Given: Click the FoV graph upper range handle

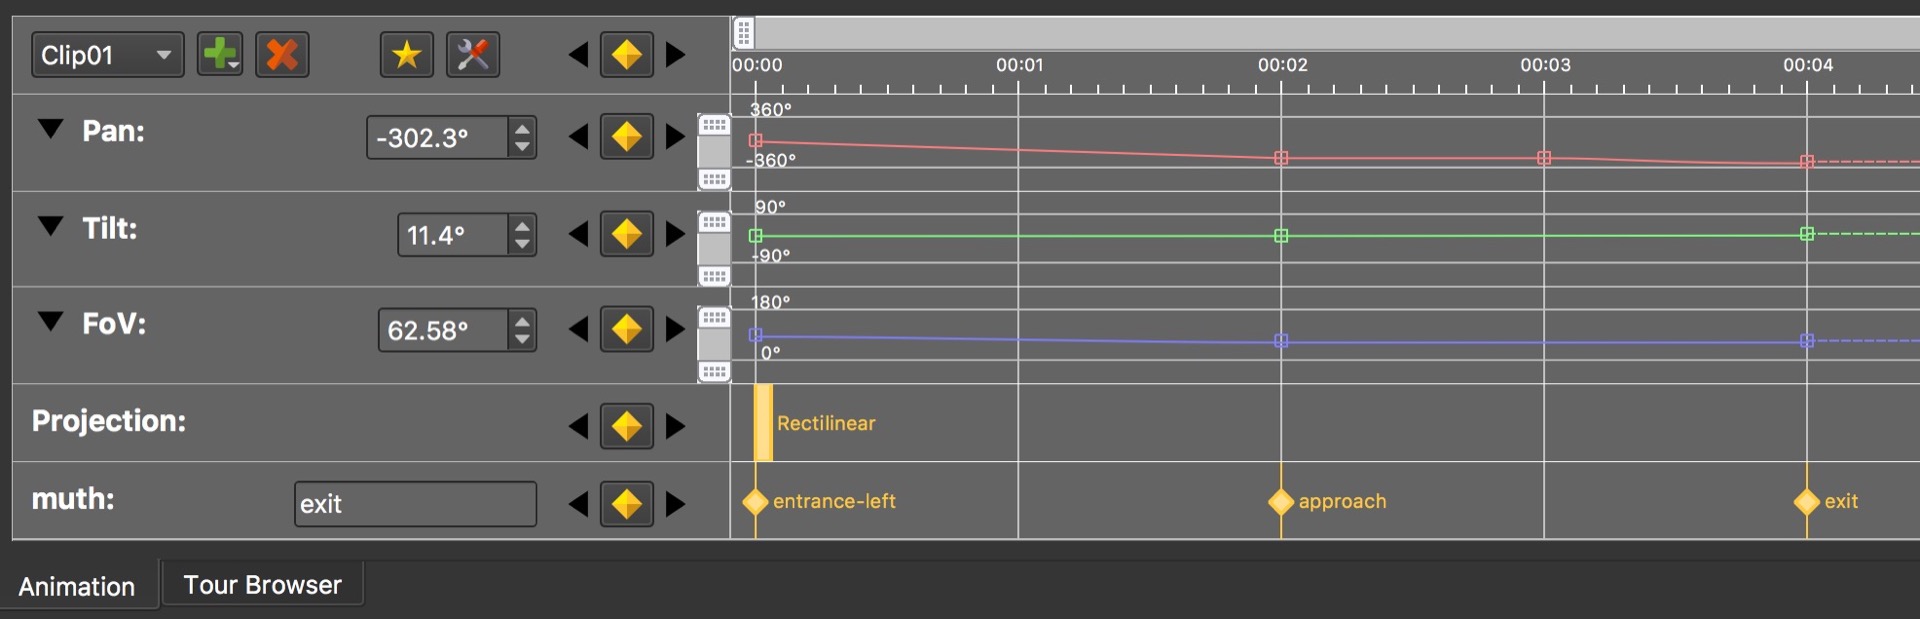Looking at the screenshot, I should (714, 318).
